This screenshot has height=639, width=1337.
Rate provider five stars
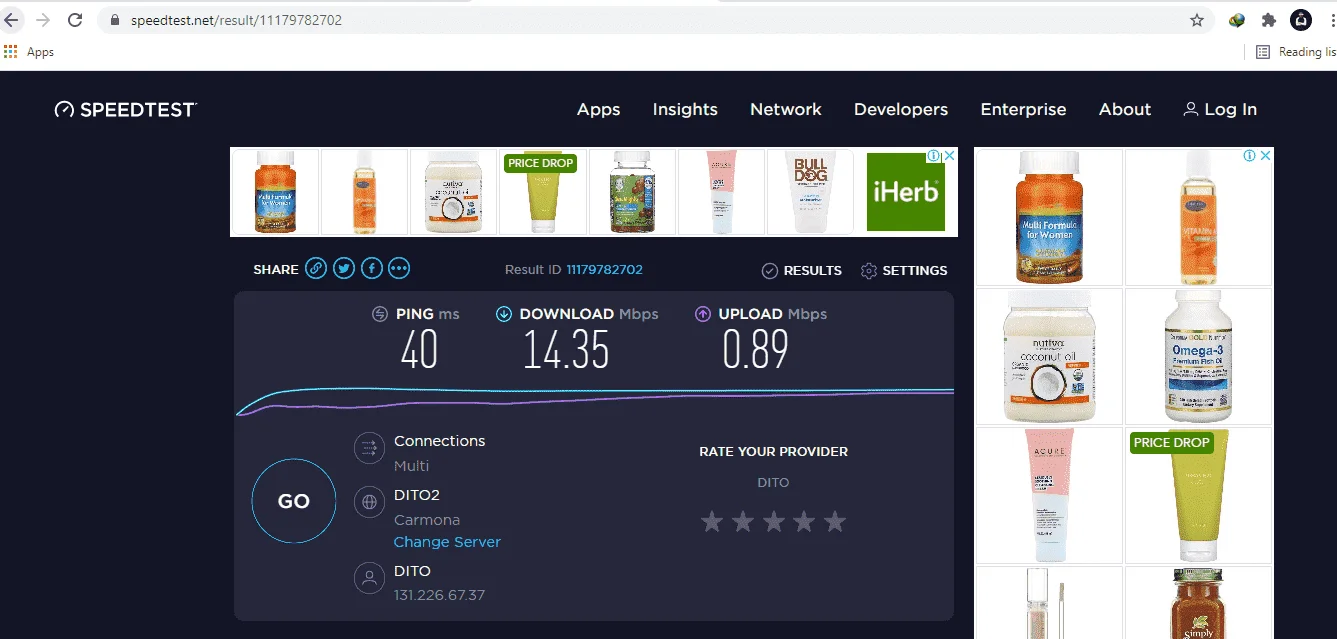(x=835, y=522)
